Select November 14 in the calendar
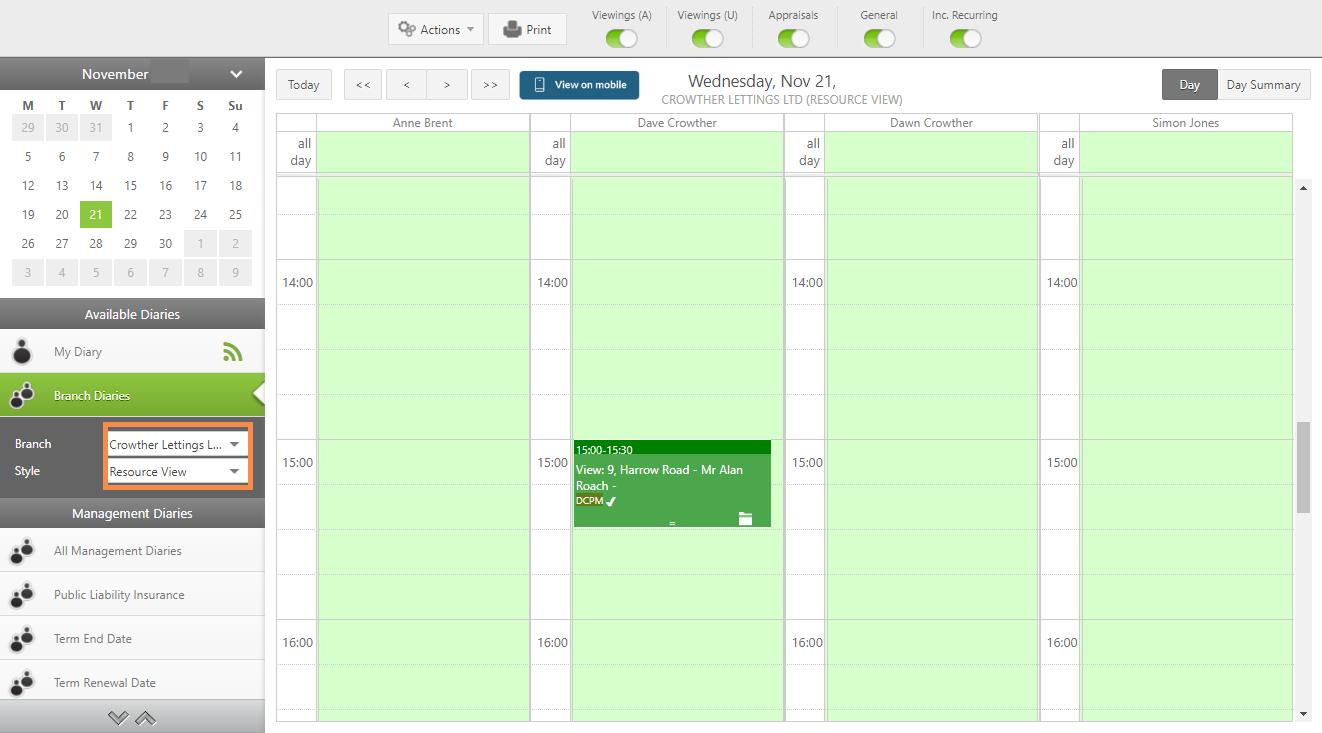The height and width of the screenshot is (733, 1322). [96, 185]
